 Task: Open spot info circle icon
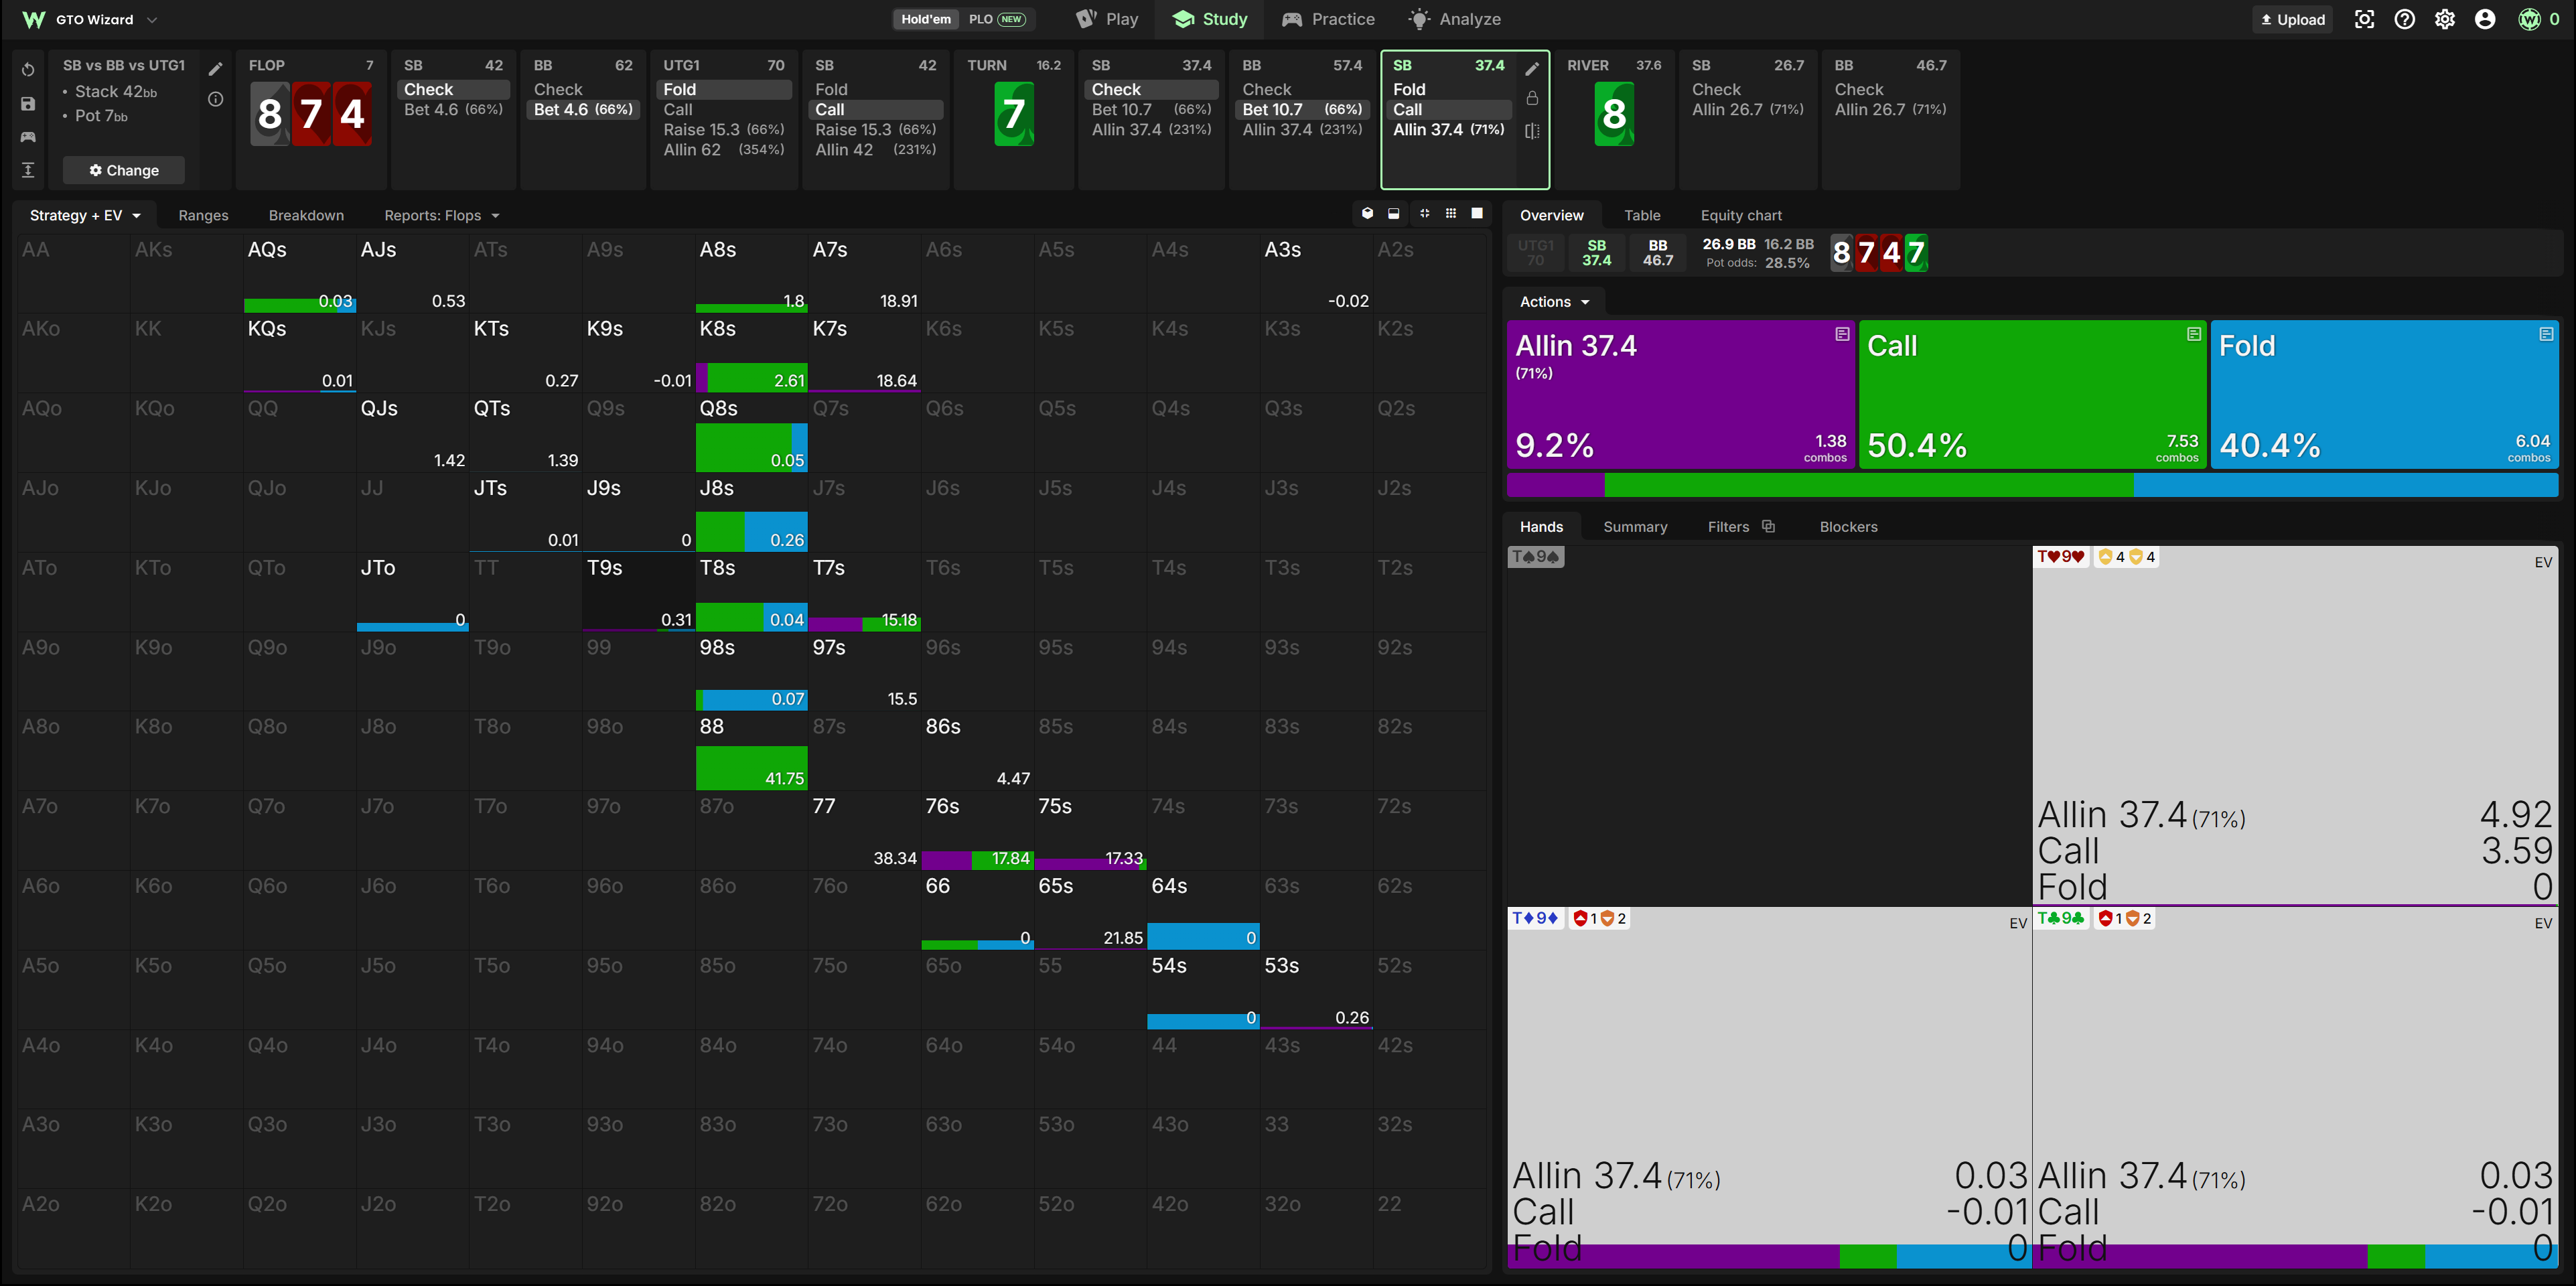point(215,99)
